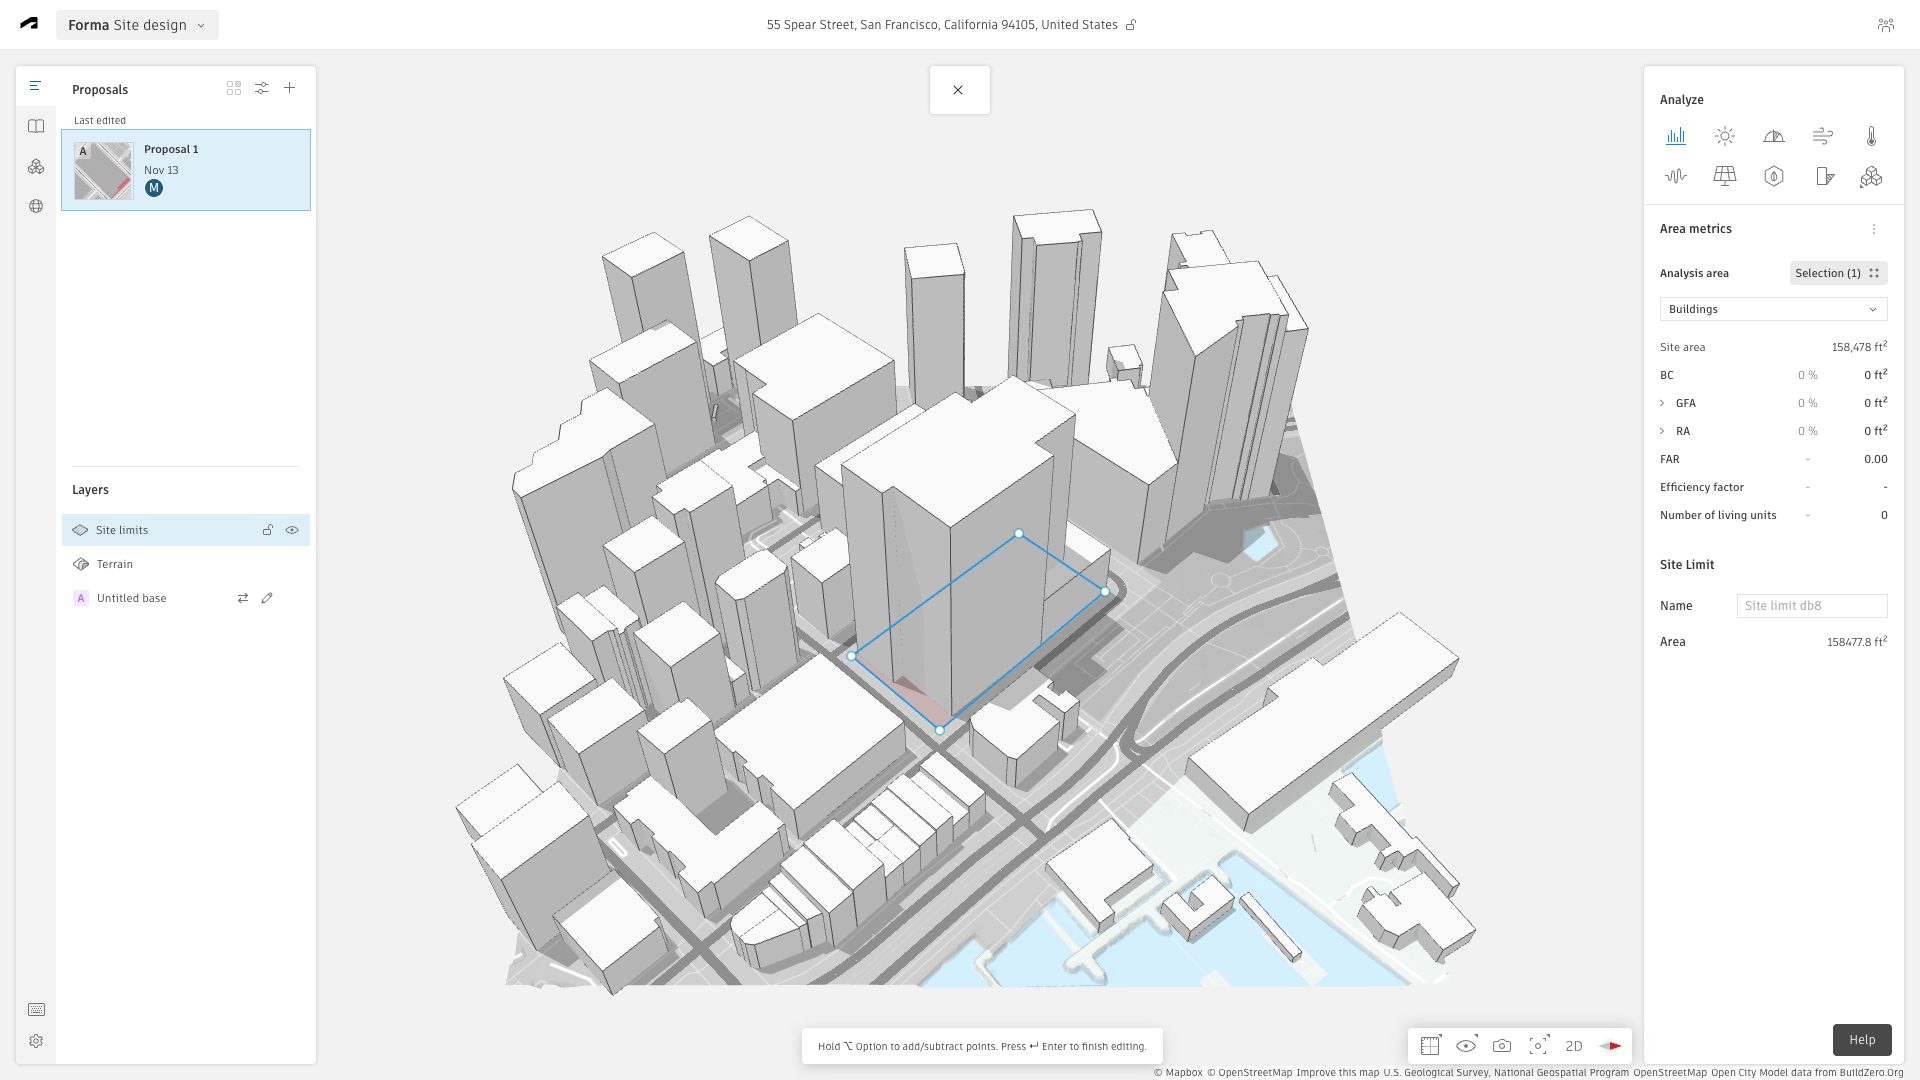Switch the view to 2D mode

1573,1046
